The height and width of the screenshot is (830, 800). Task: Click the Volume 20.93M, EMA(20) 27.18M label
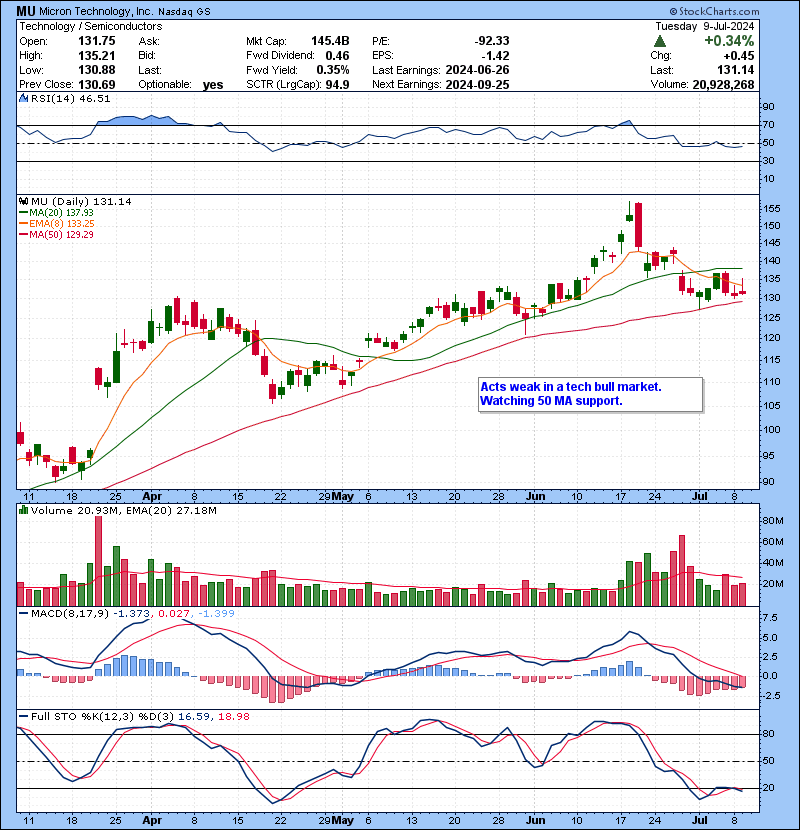coord(124,510)
